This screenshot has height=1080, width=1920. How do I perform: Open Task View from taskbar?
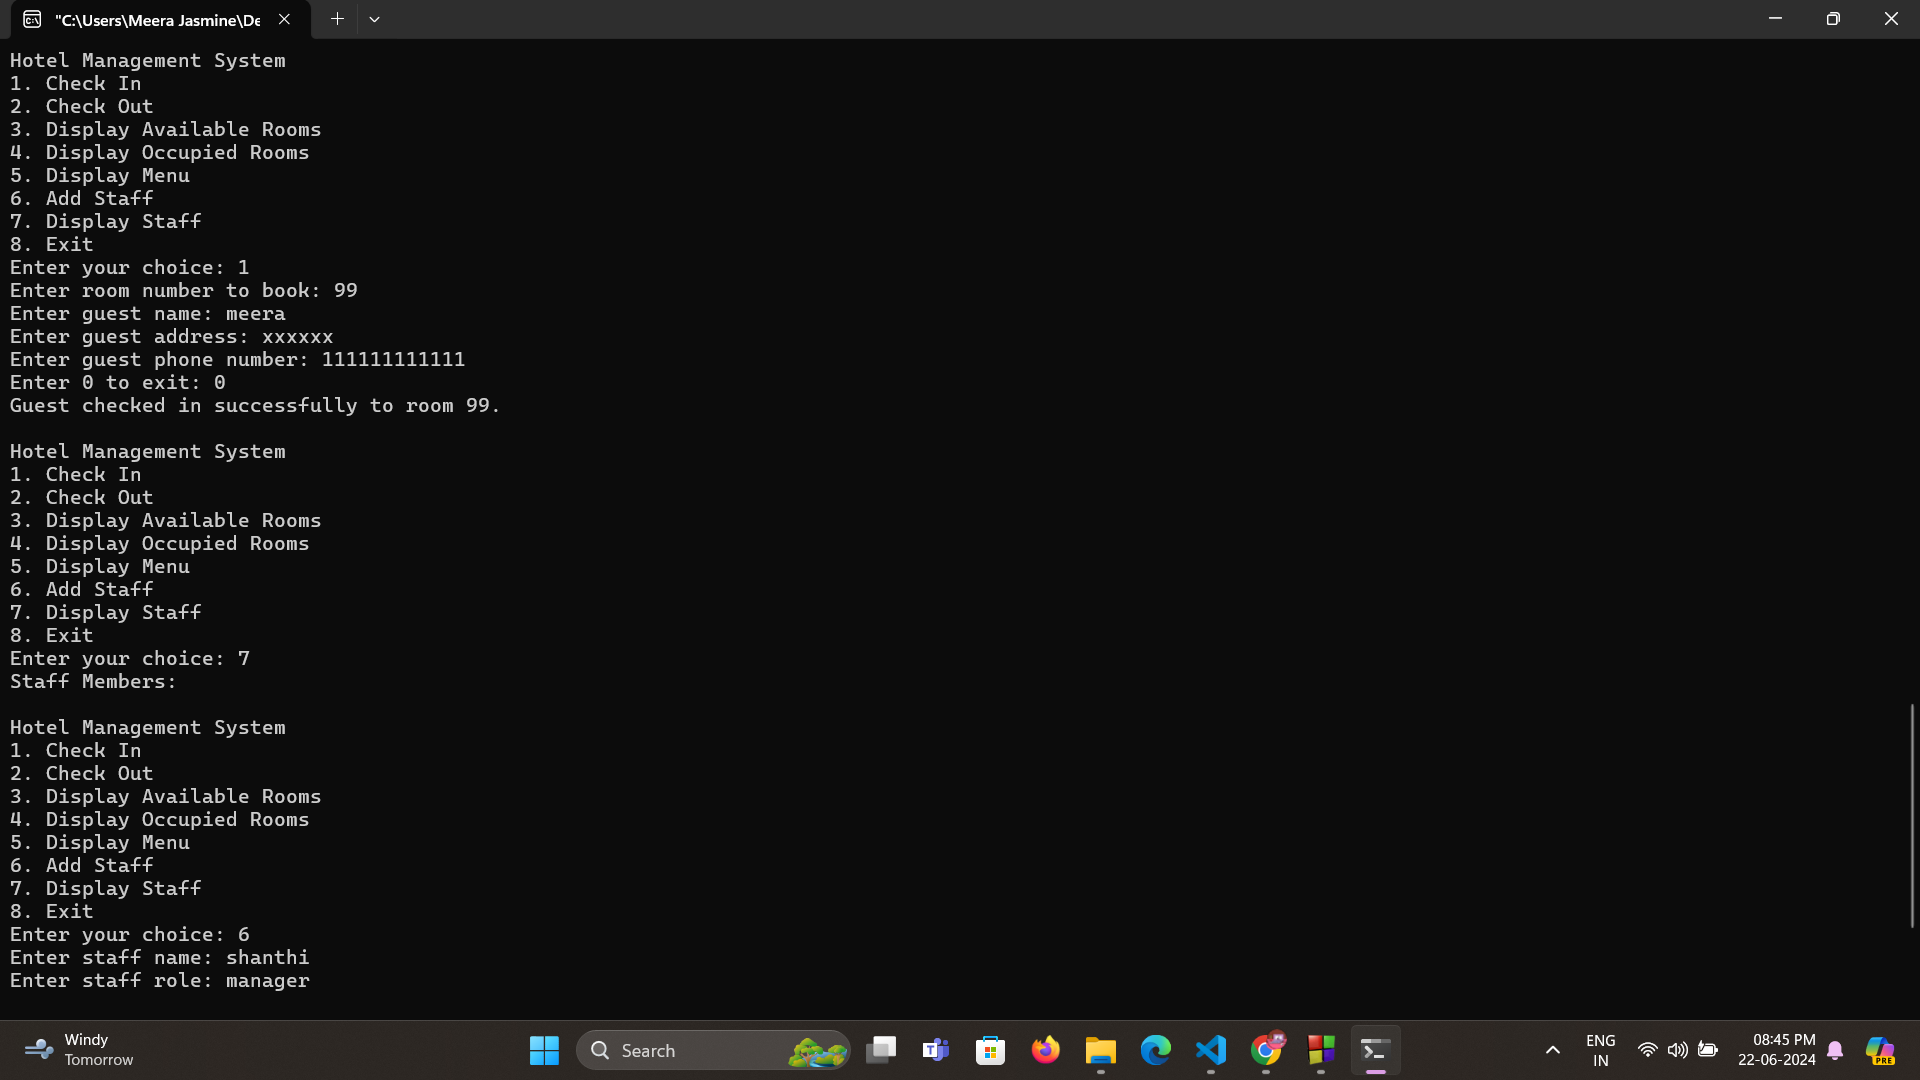881,1050
